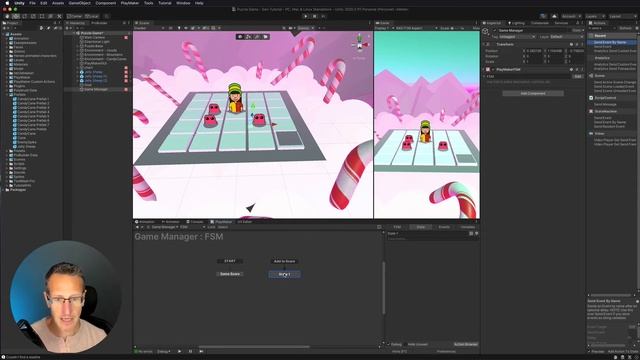Select Game Manager in Hierarchy
640x360 pixels.
coord(96,89)
